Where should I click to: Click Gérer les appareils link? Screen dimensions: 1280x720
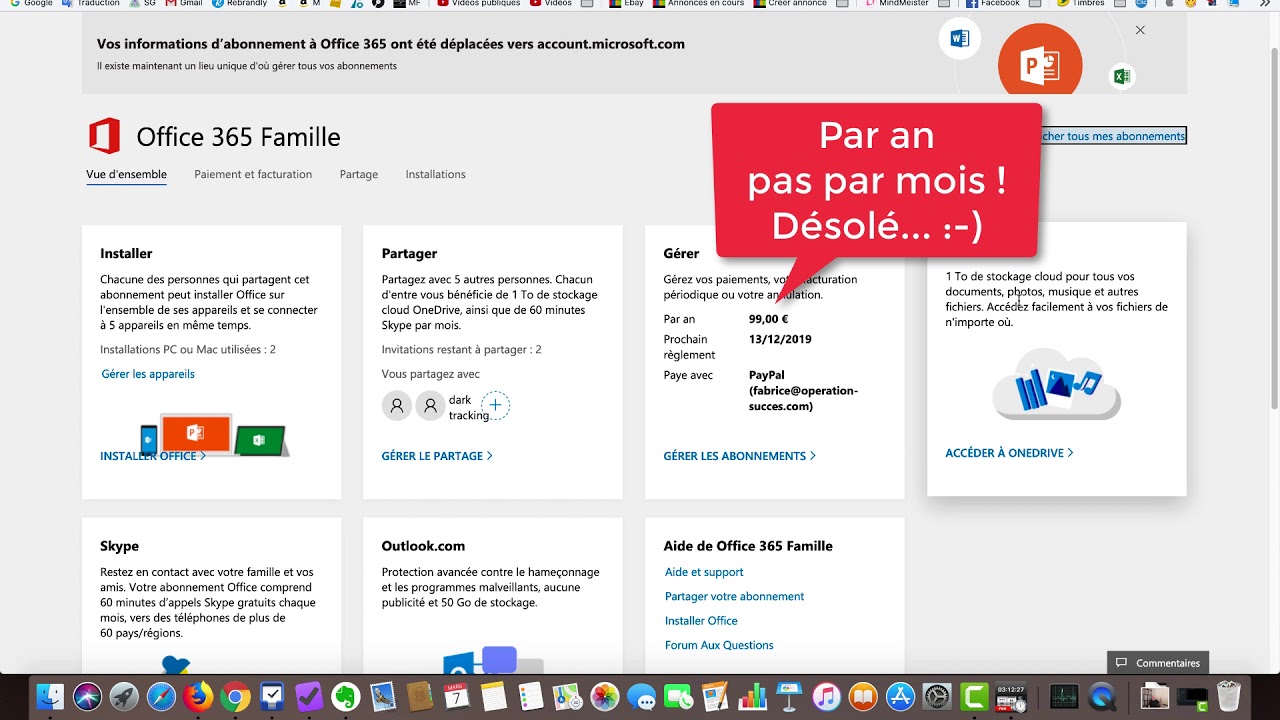pyautogui.click(x=148, y=374)
